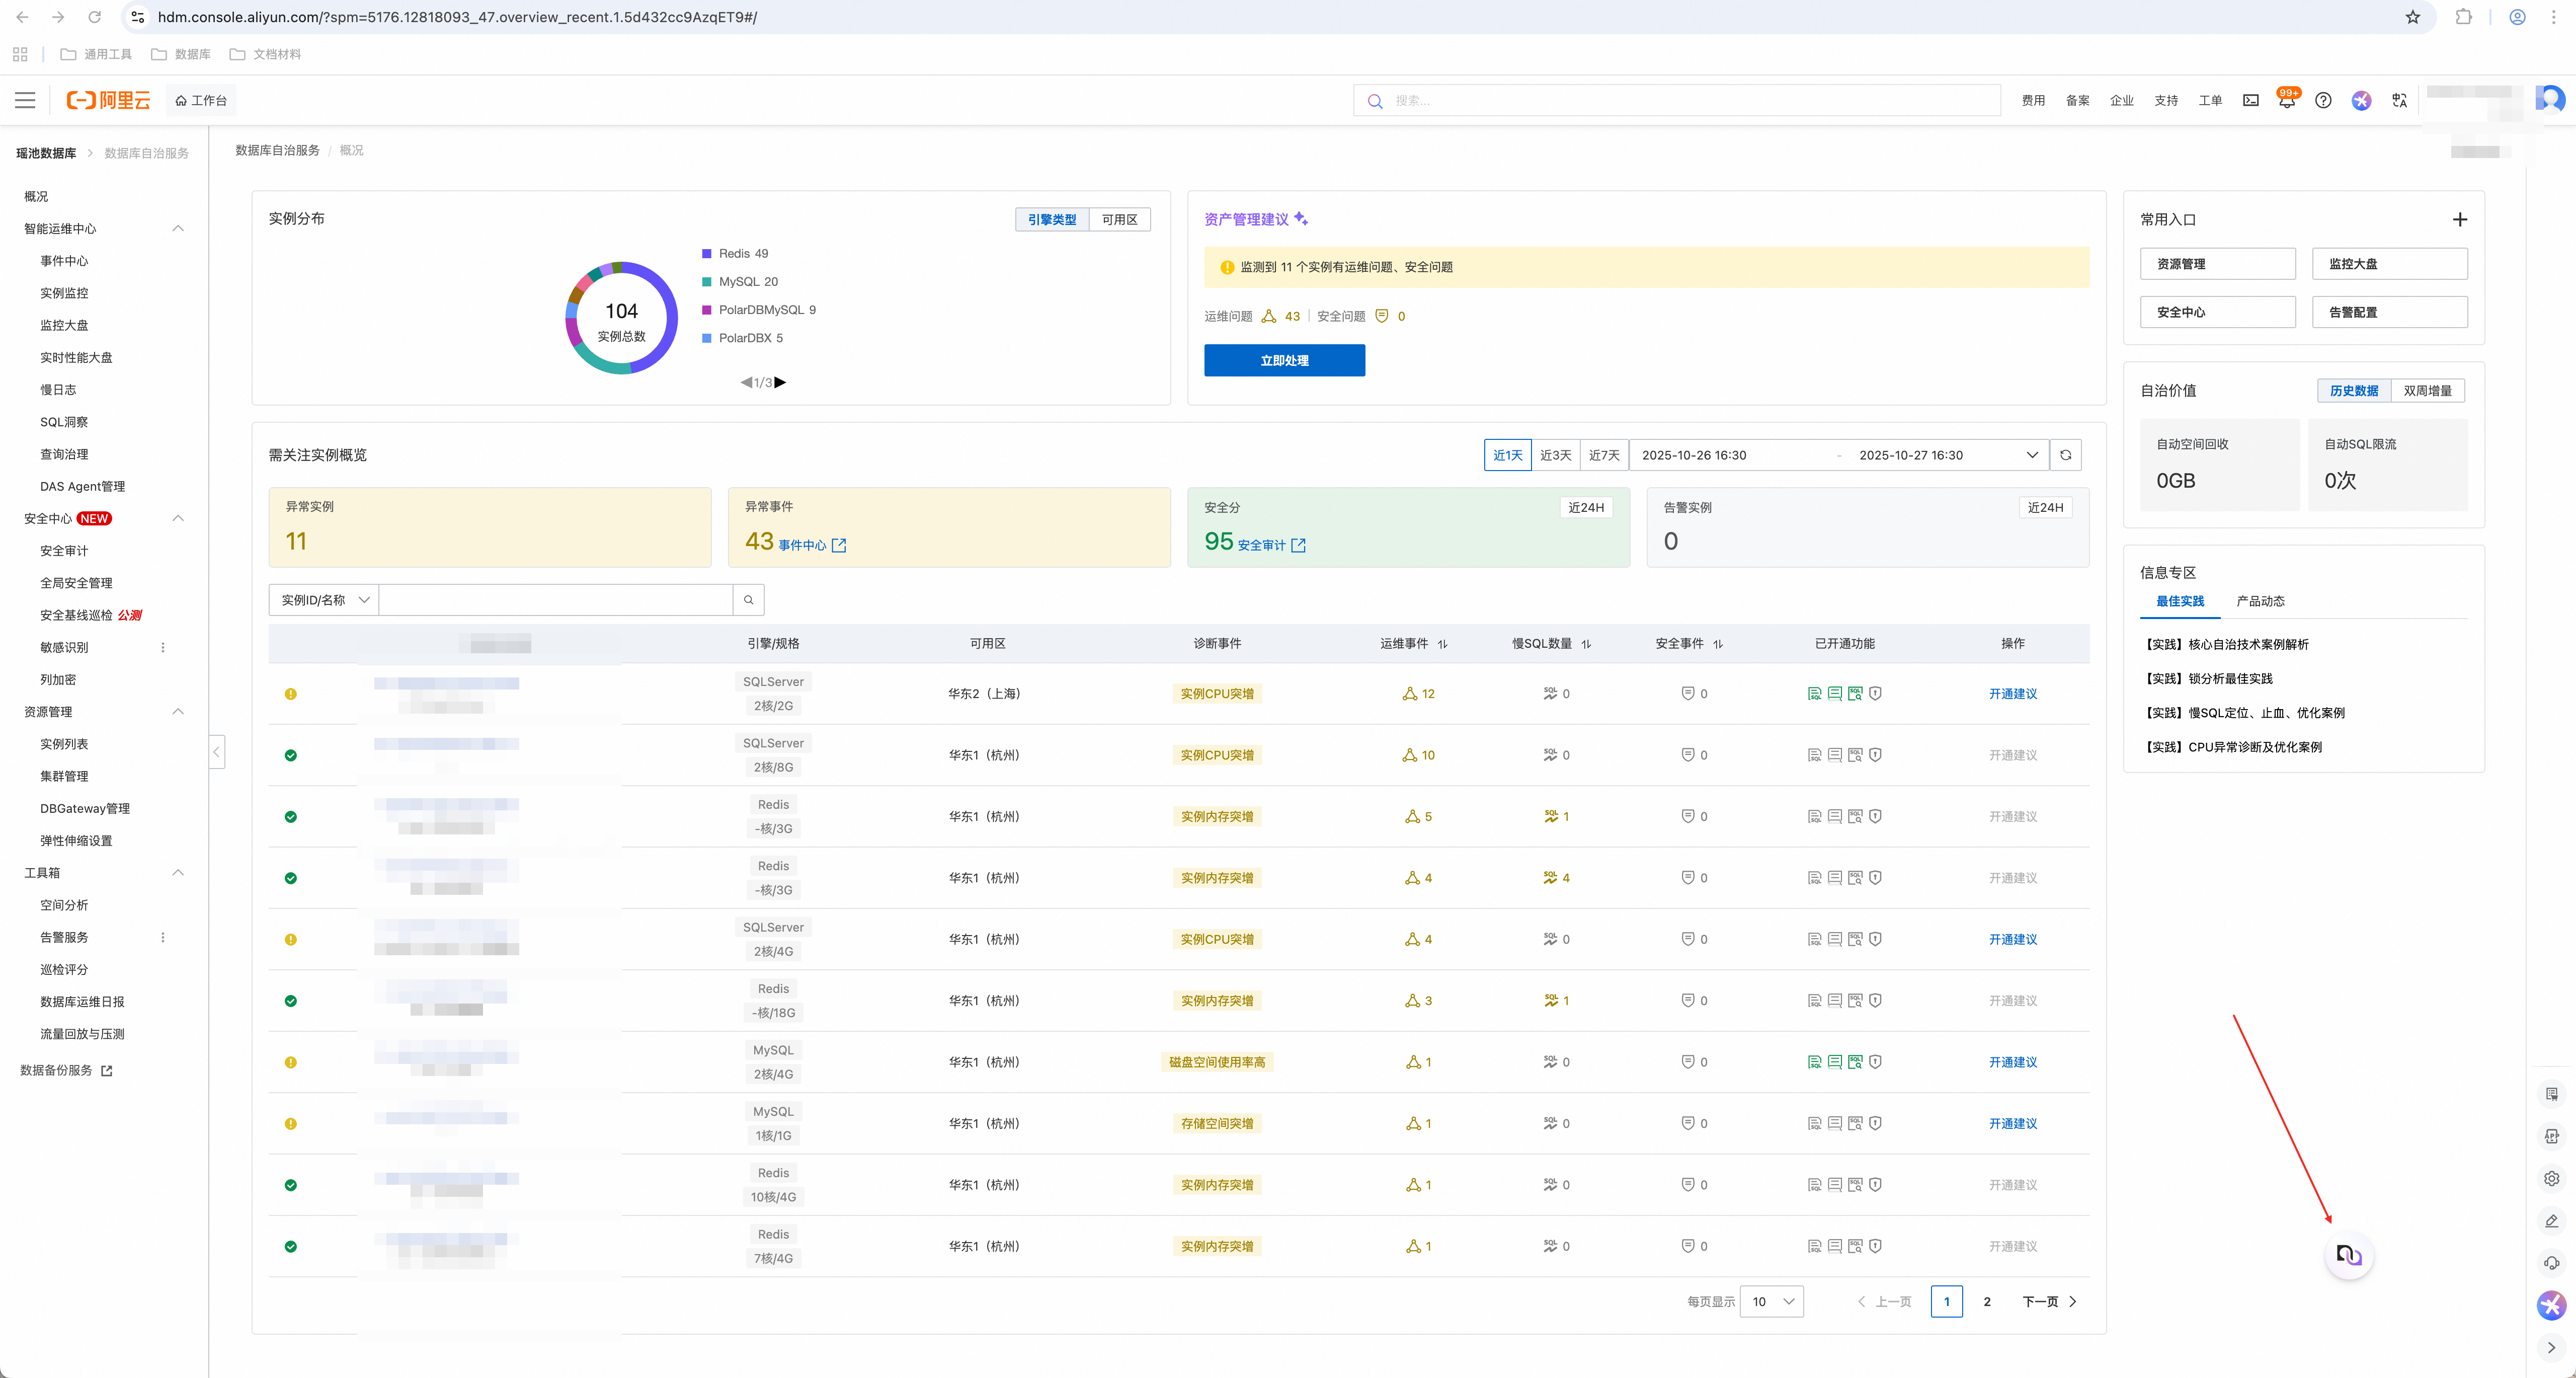Collapse the 智能运维中心 sidebar section
This screenshot has width=2576, height=1378.
[178, 229]
